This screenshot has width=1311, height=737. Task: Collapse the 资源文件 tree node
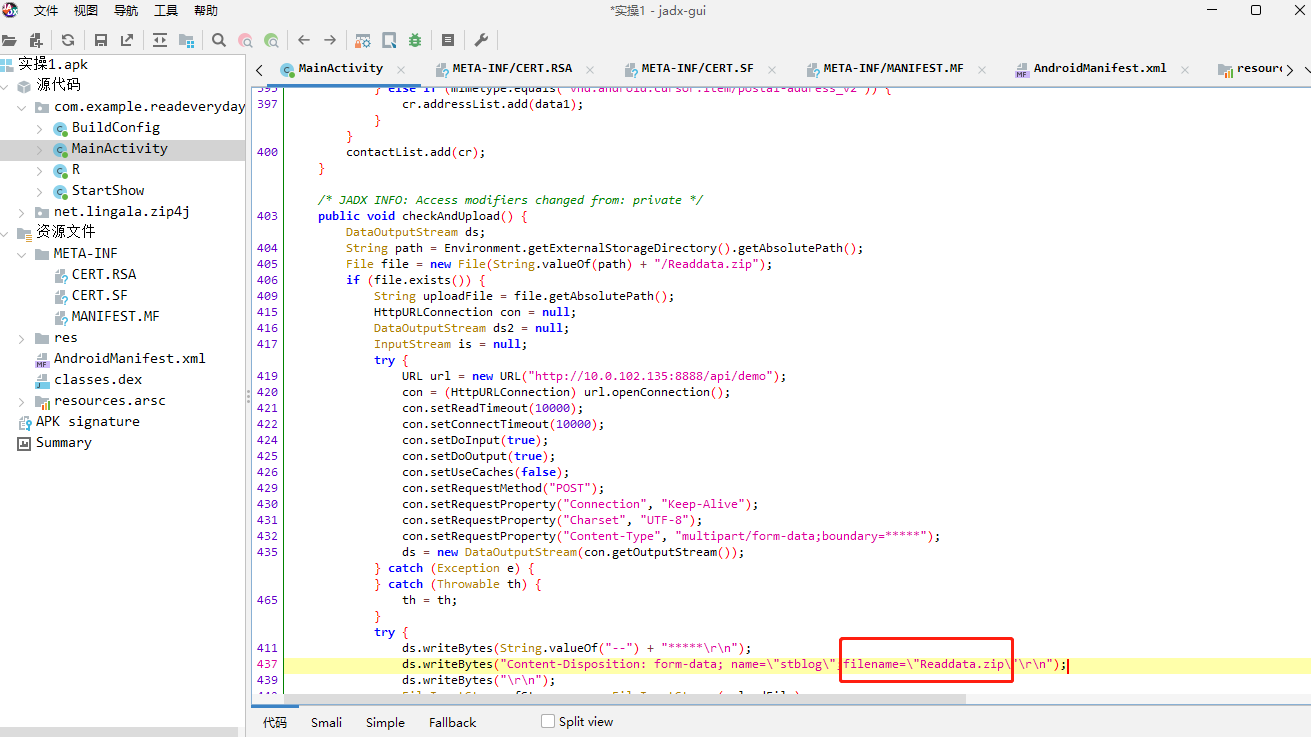pos(6,233)
